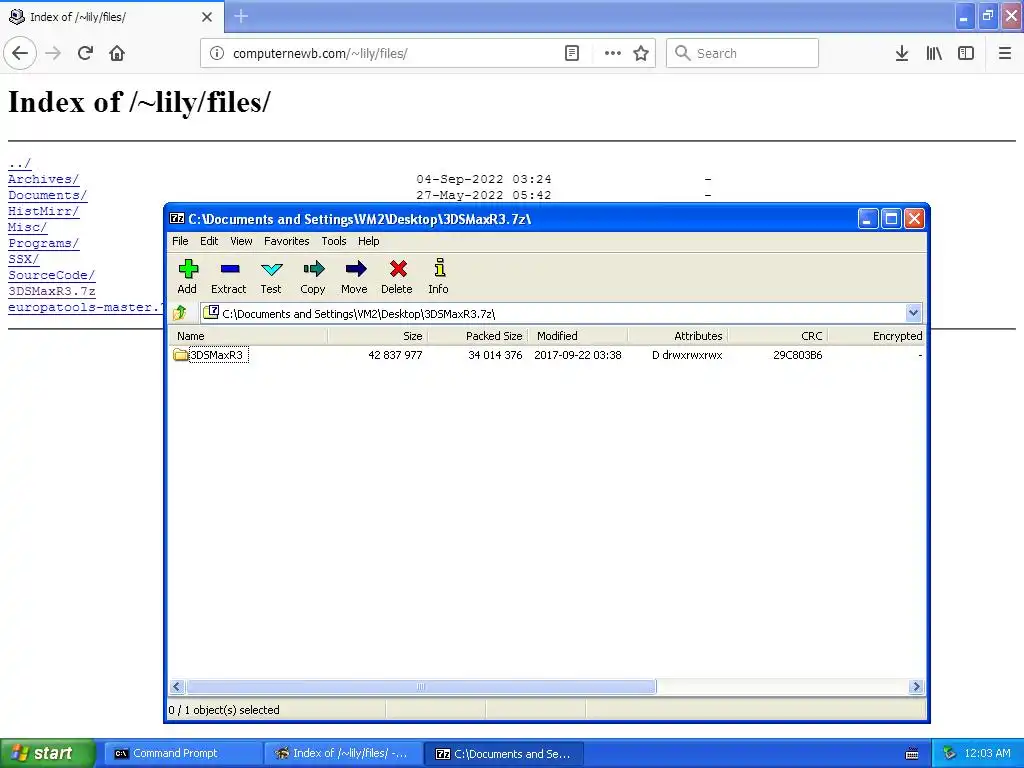Viewport: 1024px width, 768px height.
Task: Click the system tray icon beside the clock
Action: [x=950, y=754]
